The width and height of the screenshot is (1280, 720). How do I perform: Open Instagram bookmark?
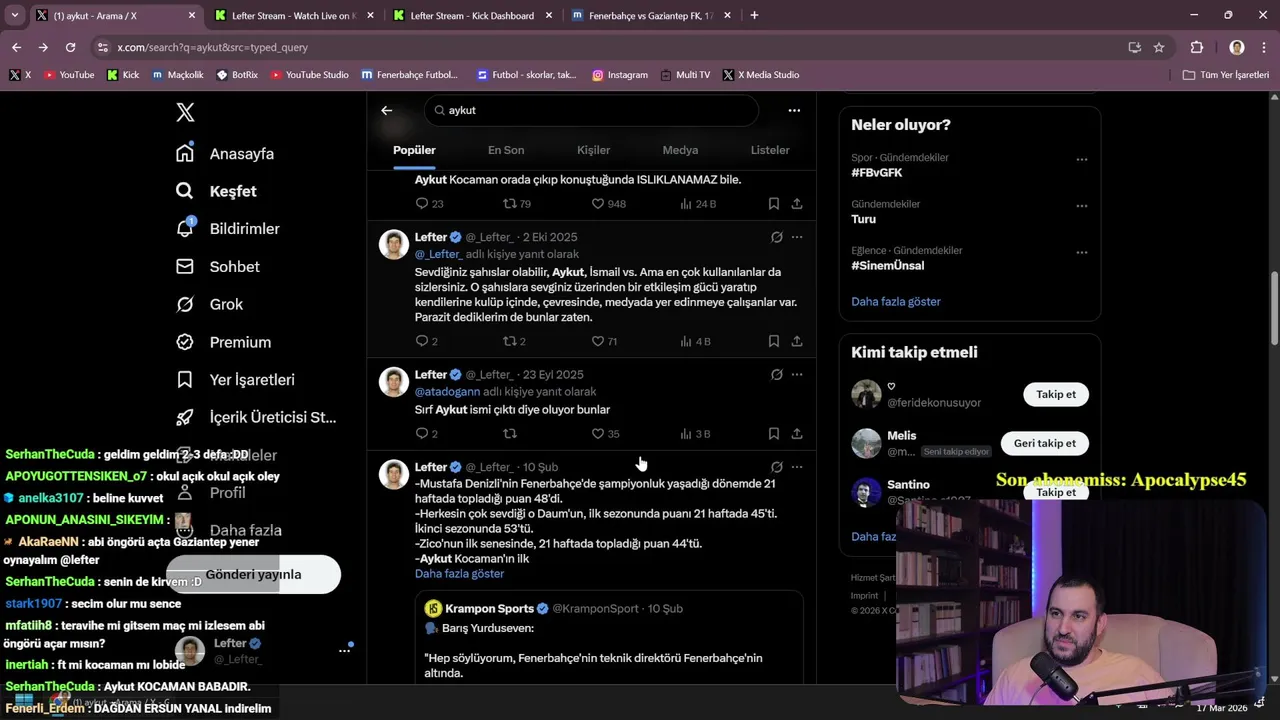pyautogui.click(x=620, y=75)
